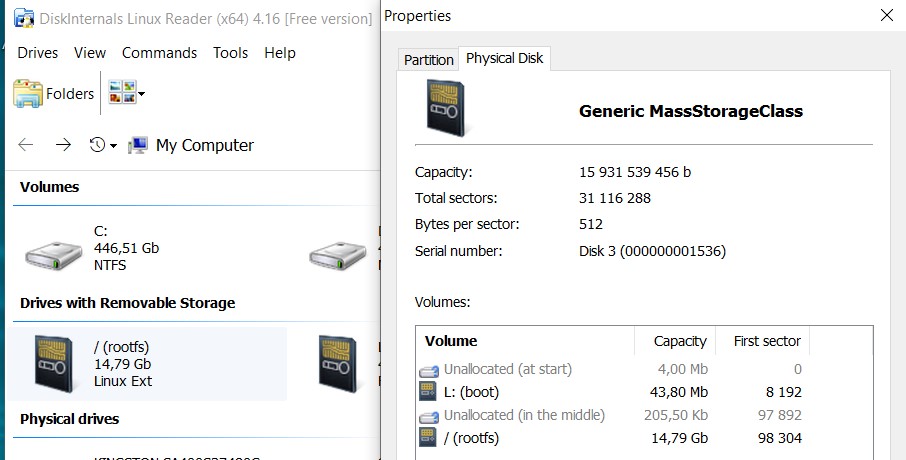Screen dimensions: 906x460
Task: Click the first sector value 8 192
Action: coord(784,392)
